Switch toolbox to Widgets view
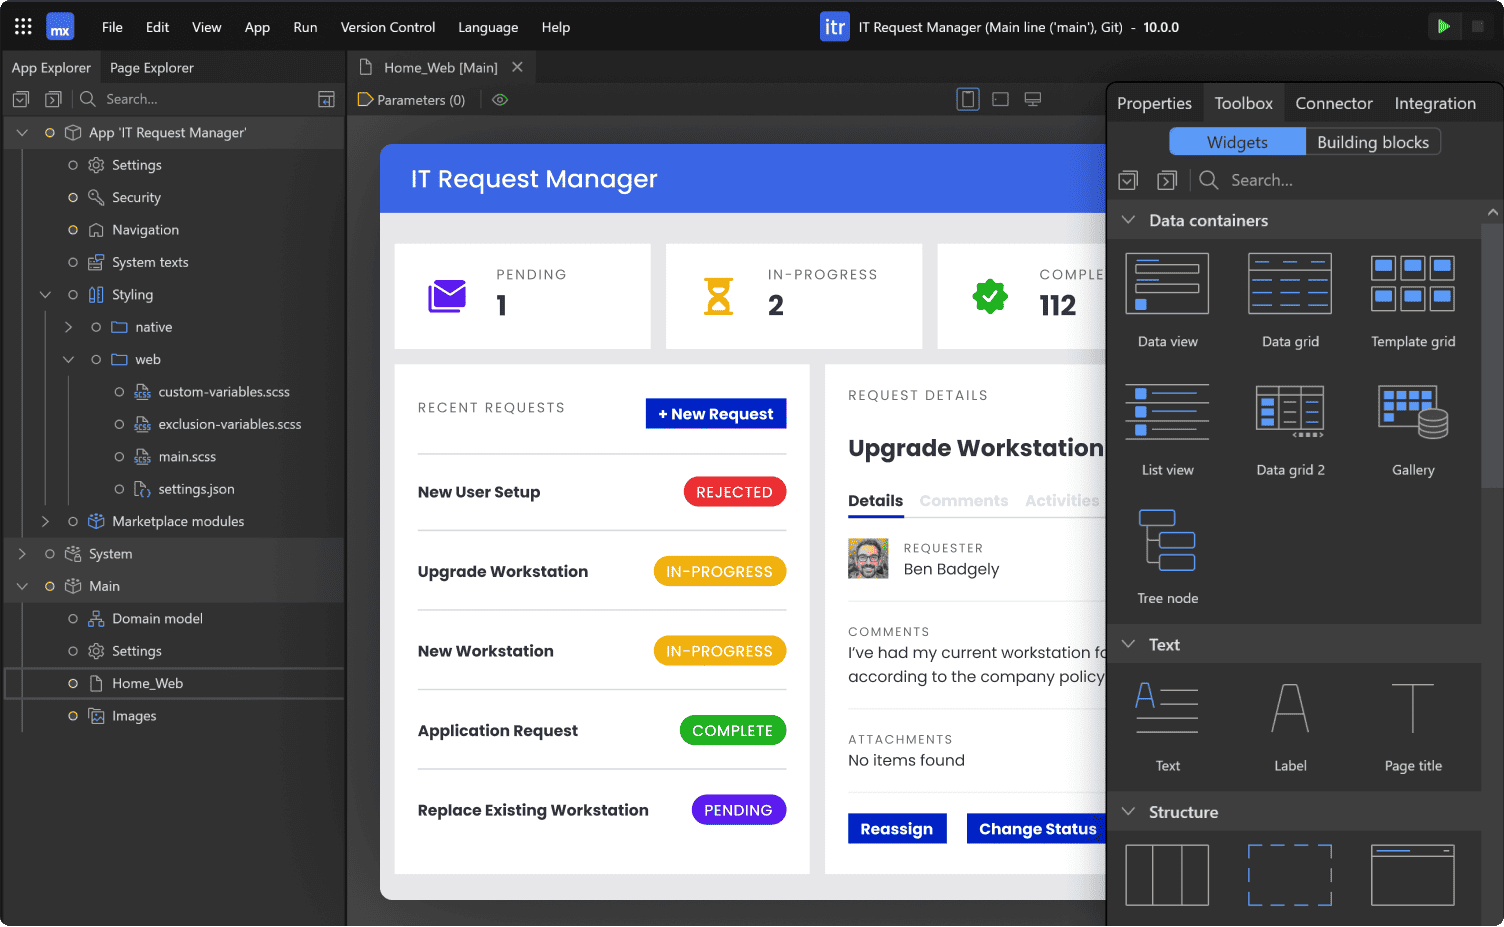 [x=1237, y=142]
